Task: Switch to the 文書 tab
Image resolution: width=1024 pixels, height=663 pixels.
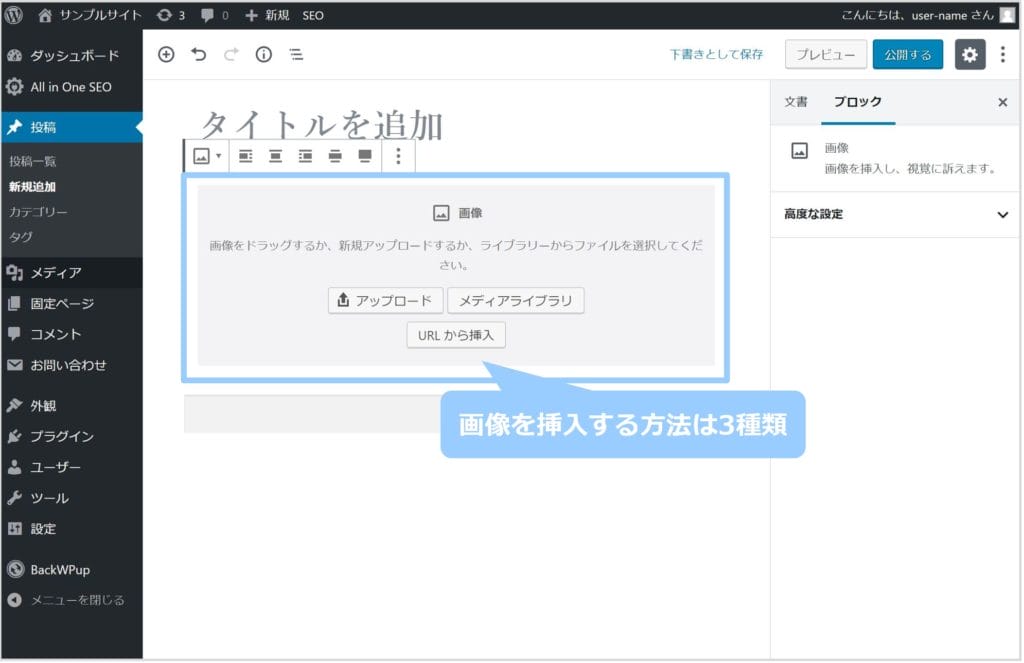Action: (x=796, y=102)
